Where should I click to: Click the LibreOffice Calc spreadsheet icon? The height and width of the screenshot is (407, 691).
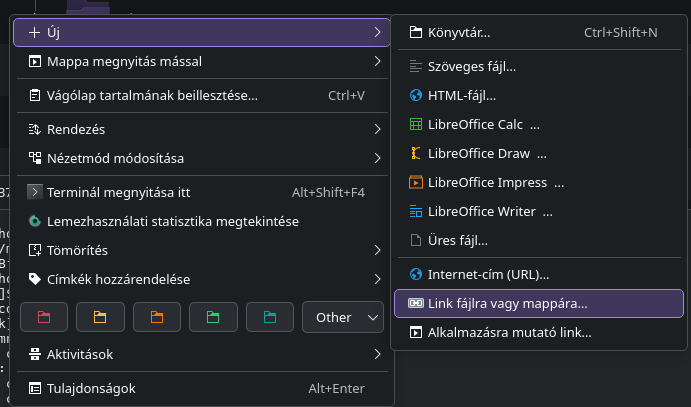click(417, 125)
